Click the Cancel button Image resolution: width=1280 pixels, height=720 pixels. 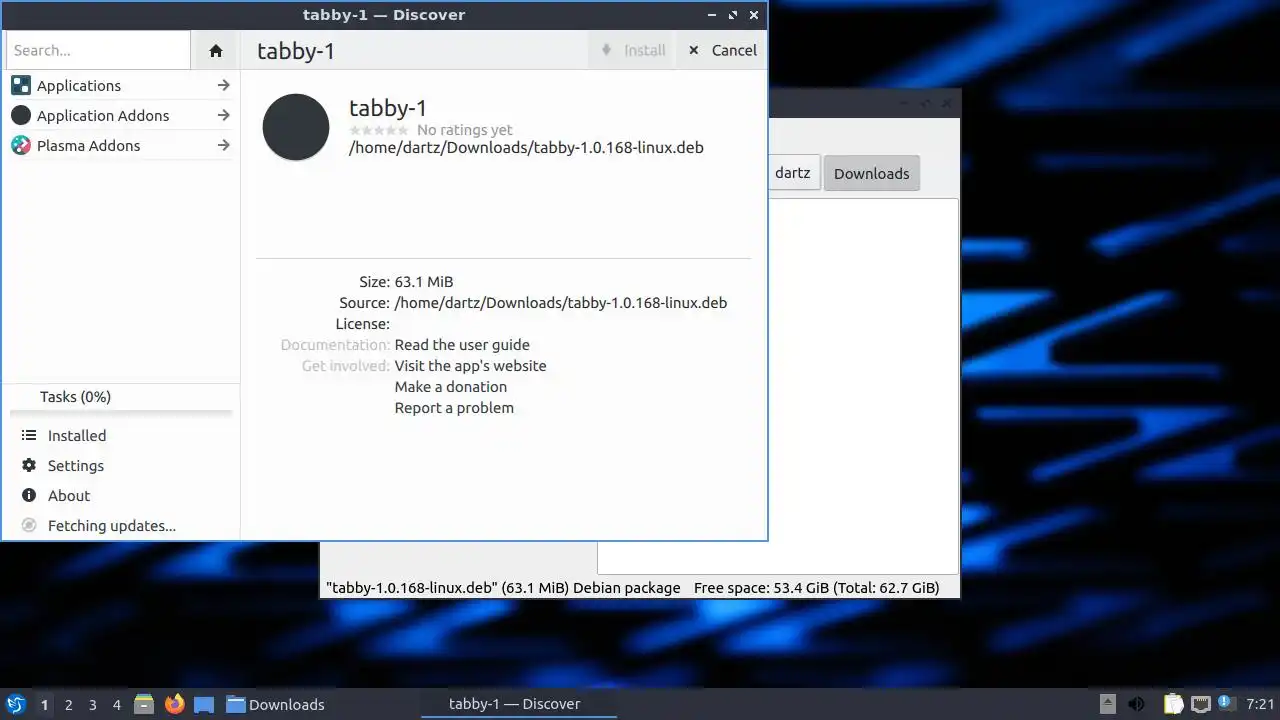tap(723, 50)
